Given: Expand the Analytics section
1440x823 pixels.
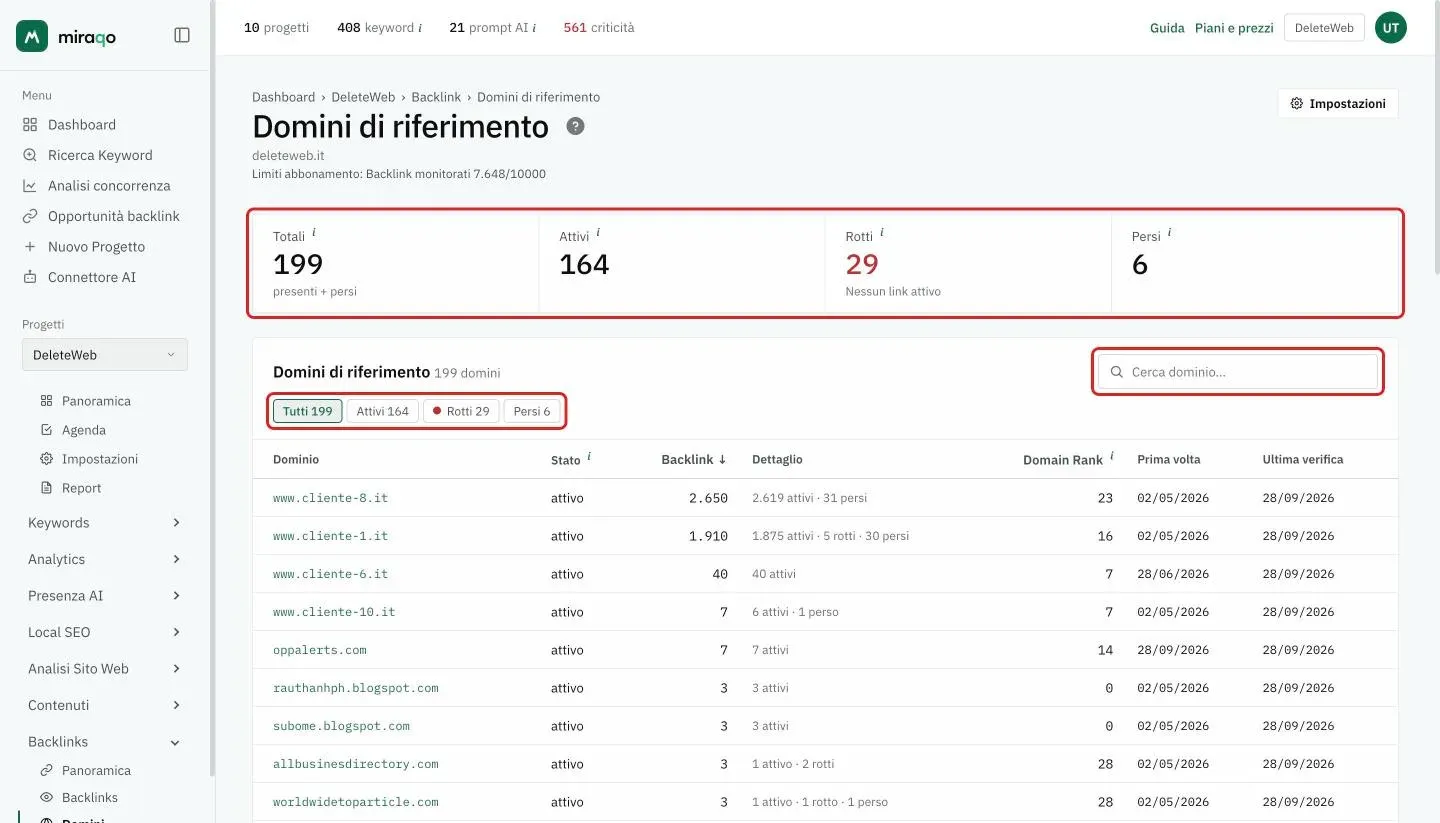Looking at the screenshot, I should pyautogui.click(x=104, y=560).
